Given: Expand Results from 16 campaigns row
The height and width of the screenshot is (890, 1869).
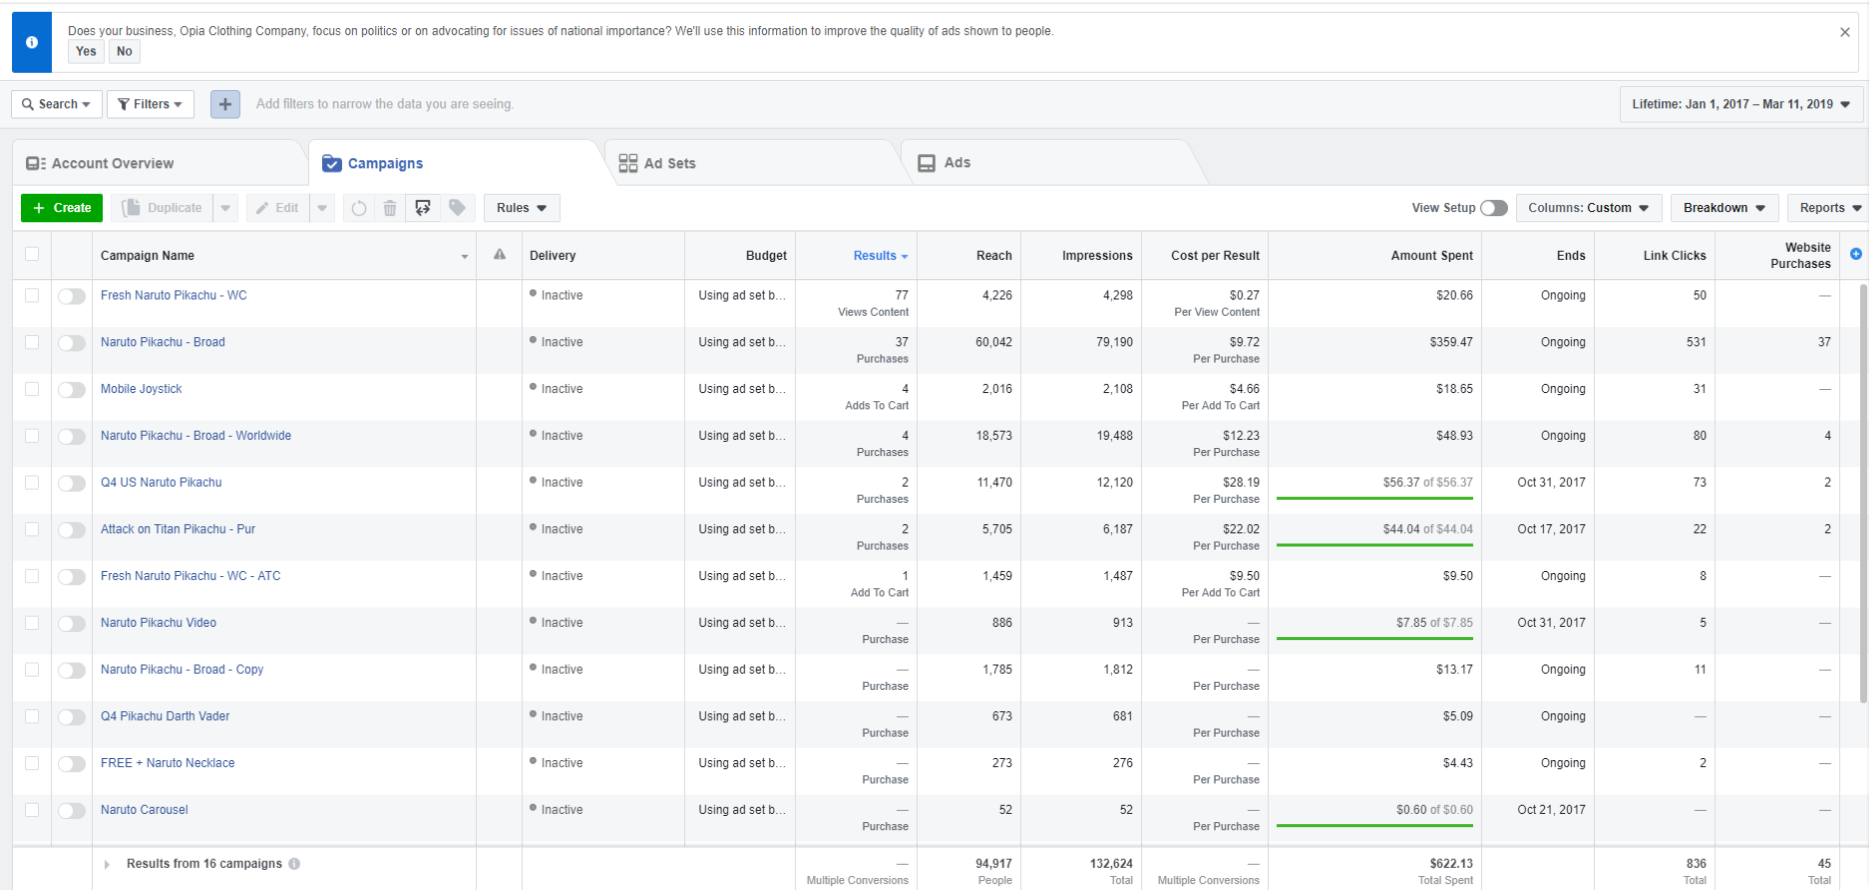Looking at the screenshot, I should point(107,864).
